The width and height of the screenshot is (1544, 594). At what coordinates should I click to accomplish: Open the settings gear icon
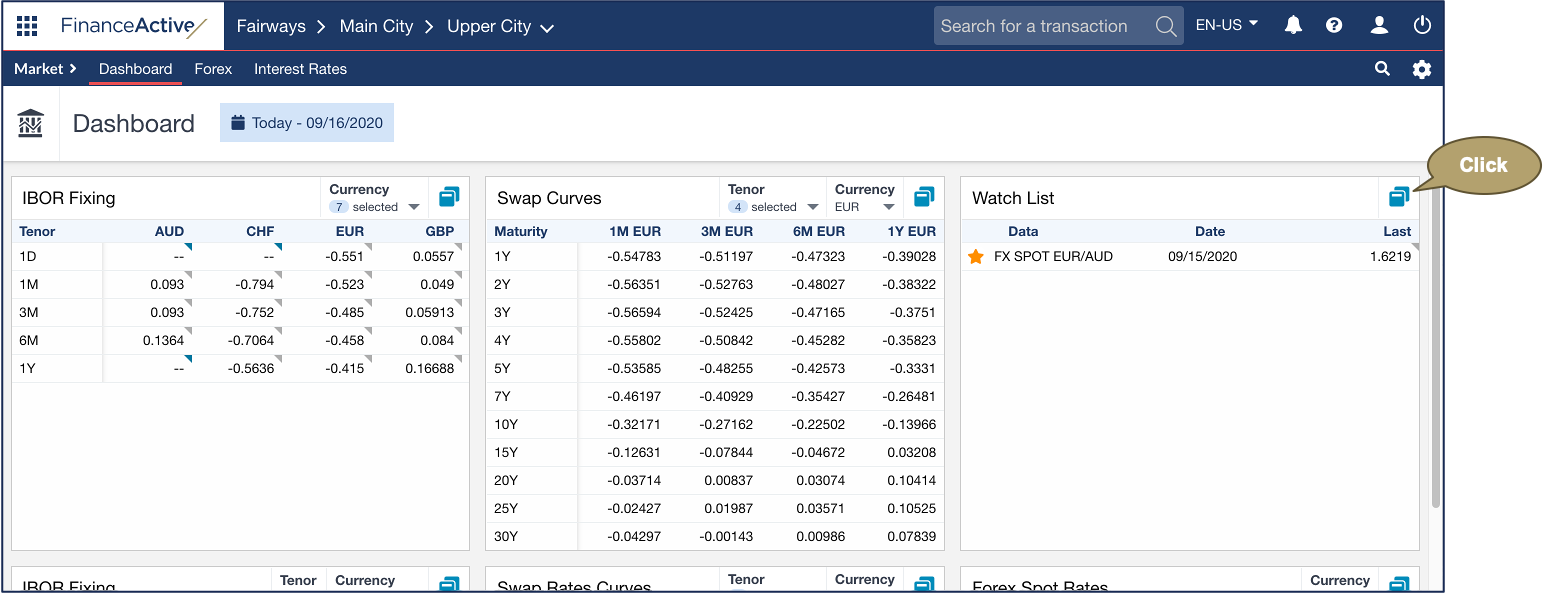pyautogui.click(x=1422, y=69)
